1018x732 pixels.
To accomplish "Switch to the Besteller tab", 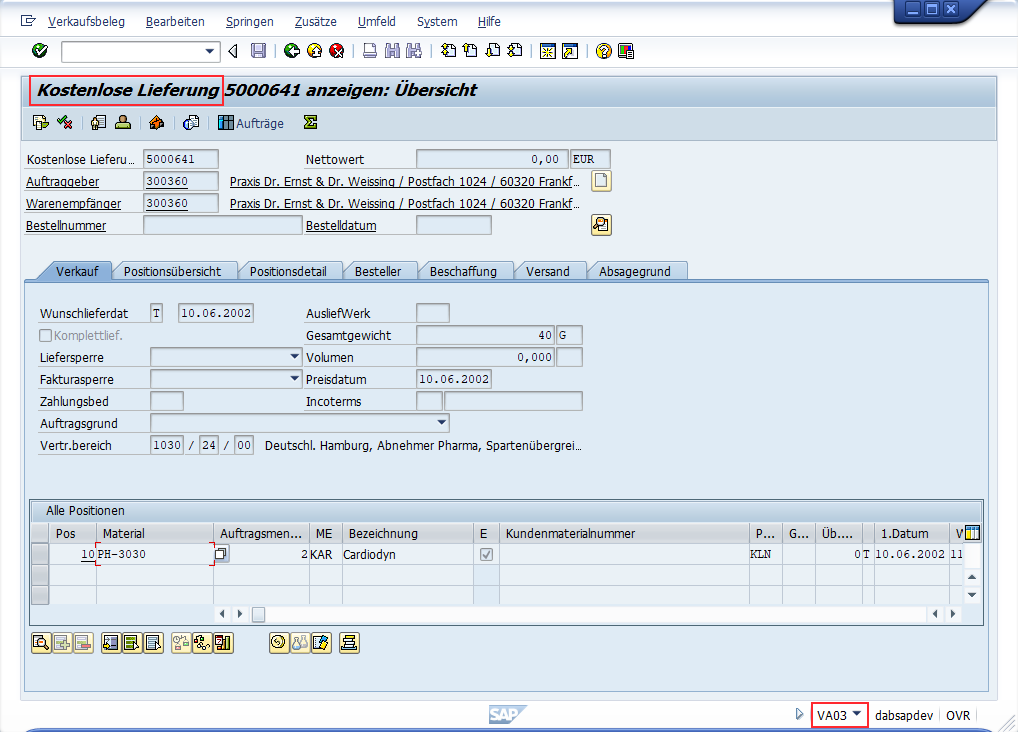I will (x=378, y=271).
